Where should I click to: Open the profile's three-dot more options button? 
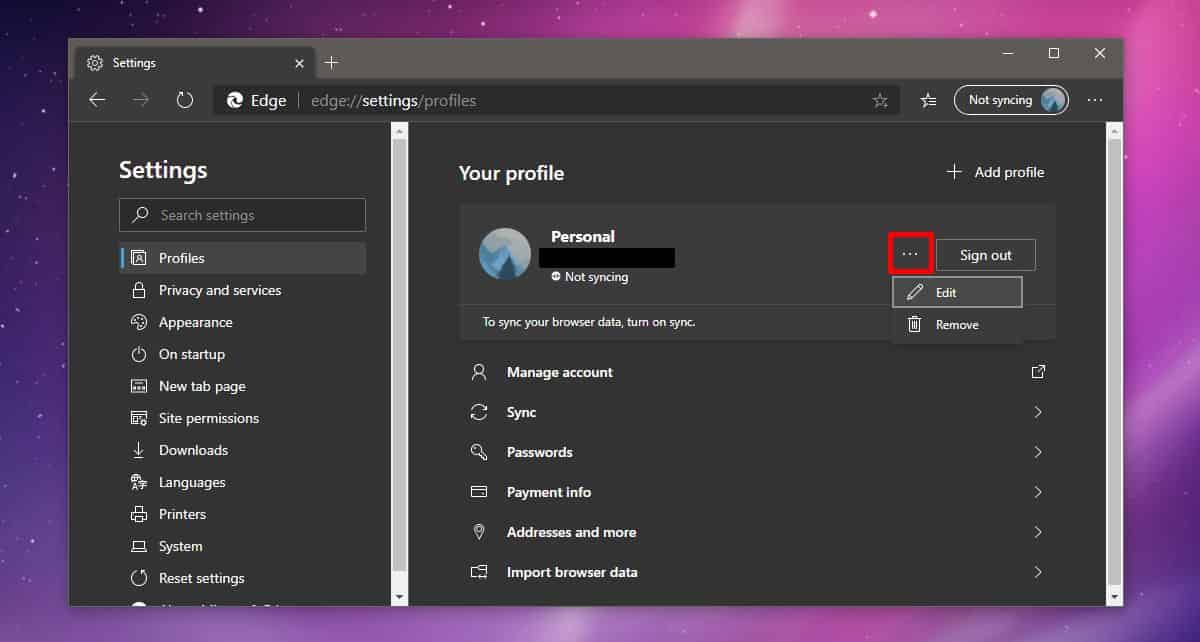pyautogui.click(x=909, y=254)
